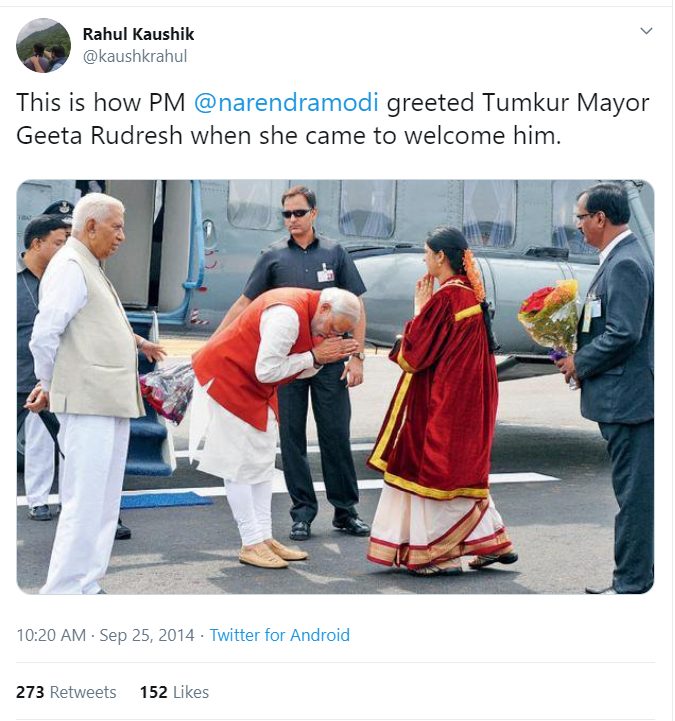Open the @kaushkrahul handle link
675x721 pixels.
coord(135,57)
